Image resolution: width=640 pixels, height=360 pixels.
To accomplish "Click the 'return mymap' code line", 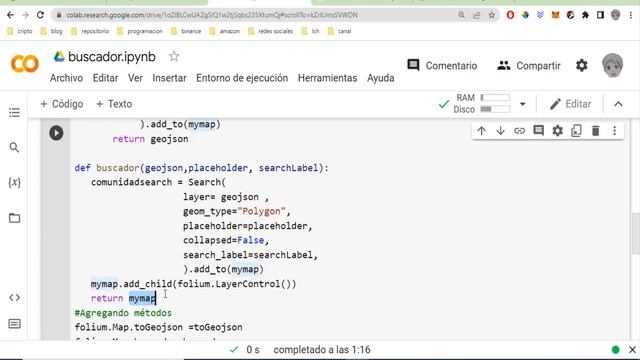I will click(x=123, y=298).
